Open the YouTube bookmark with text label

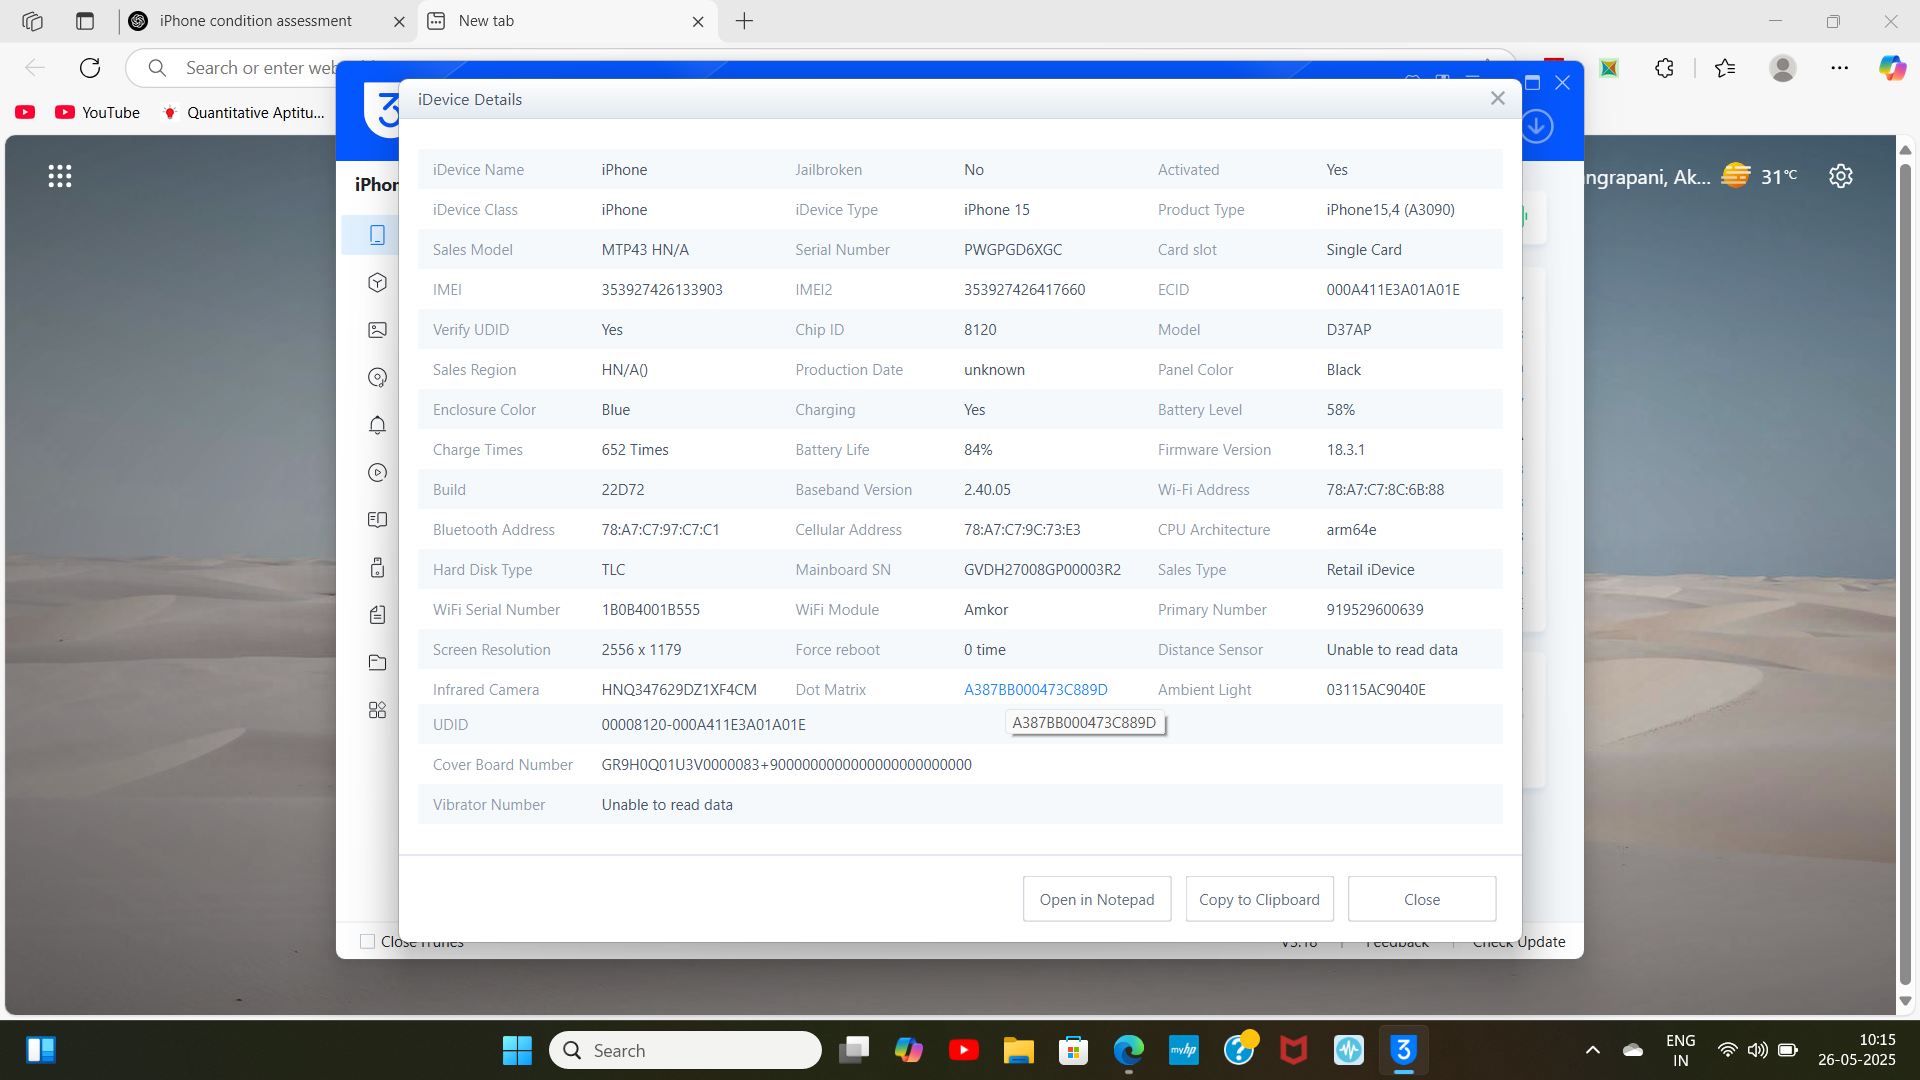(97, 112)
